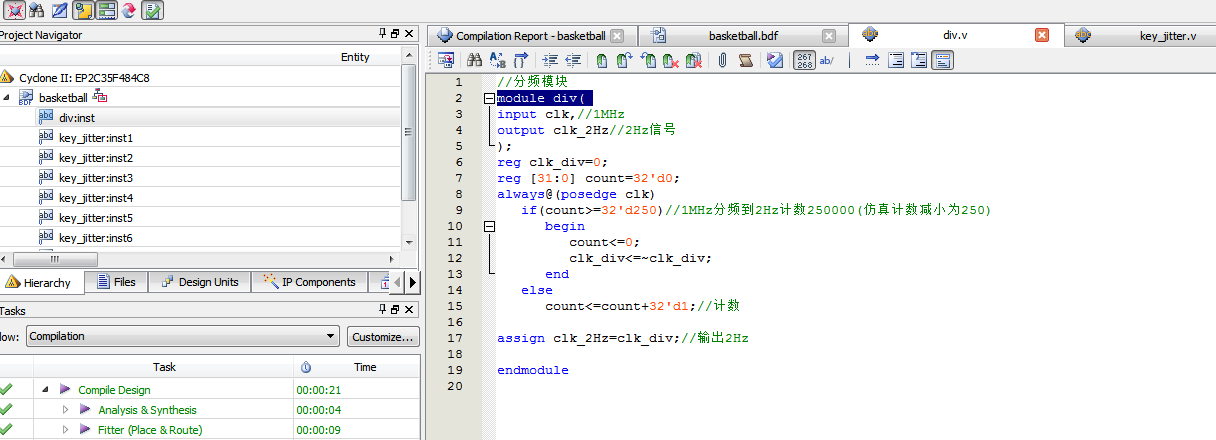Viewport: 1216px width, 440px height.
Task: Click the Customize... button
Action: (383, 337)
